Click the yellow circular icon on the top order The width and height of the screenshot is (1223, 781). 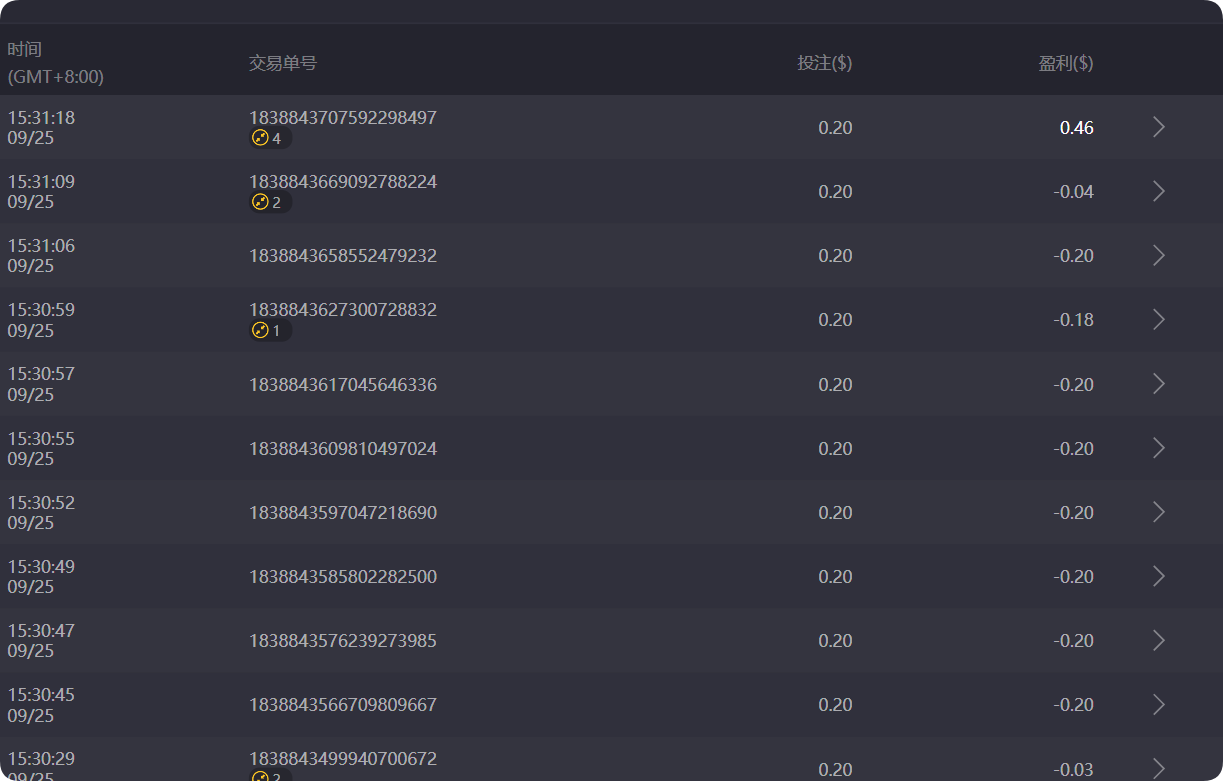point(261,138)
